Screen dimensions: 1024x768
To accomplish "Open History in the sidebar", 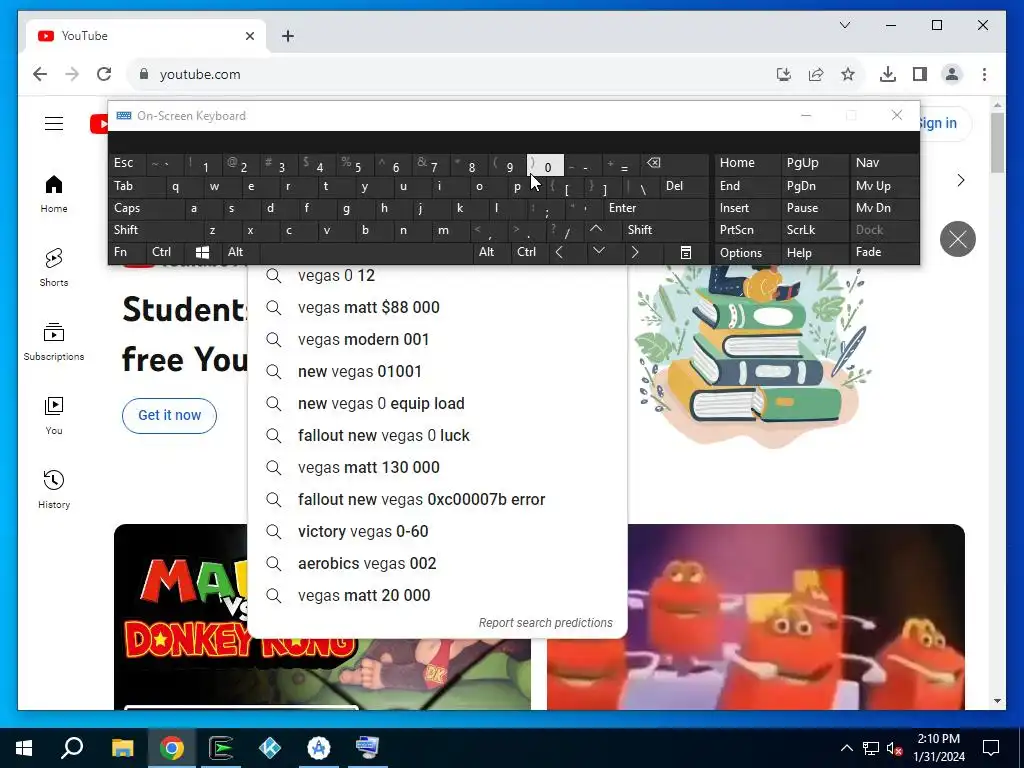I will pos(54,490).
